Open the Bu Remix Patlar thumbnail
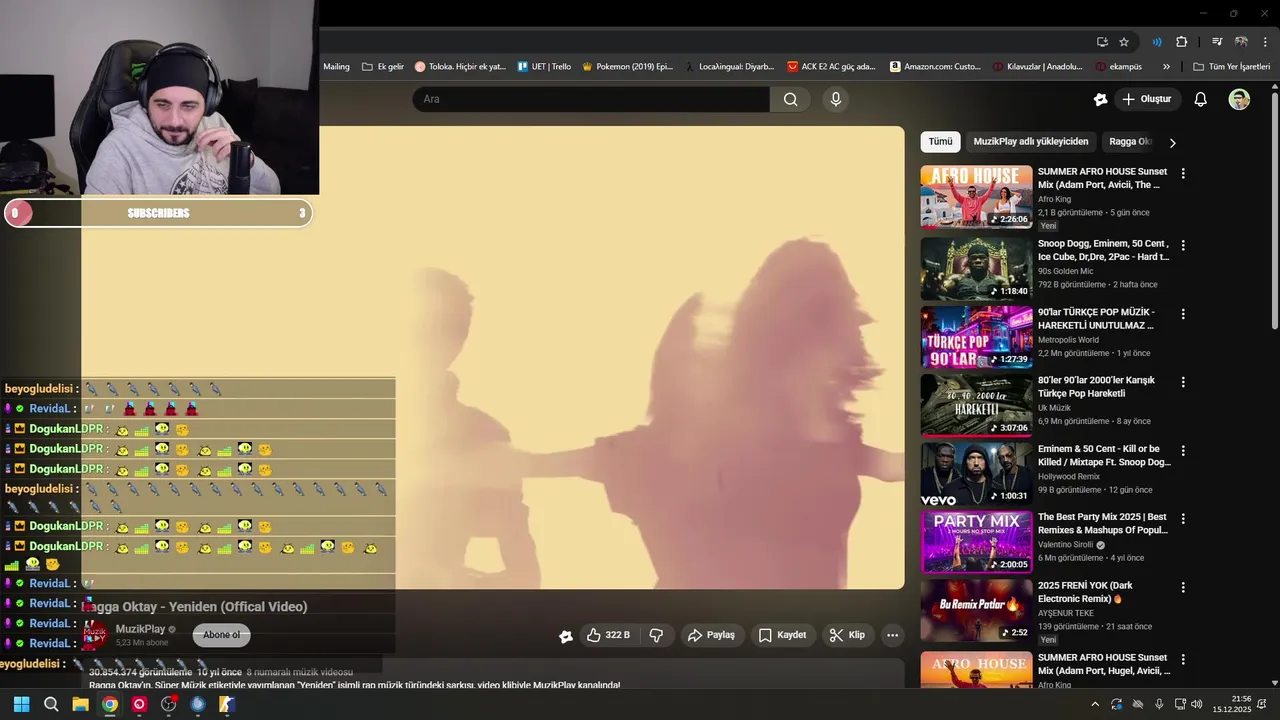1280x720 pixels. 976,610
